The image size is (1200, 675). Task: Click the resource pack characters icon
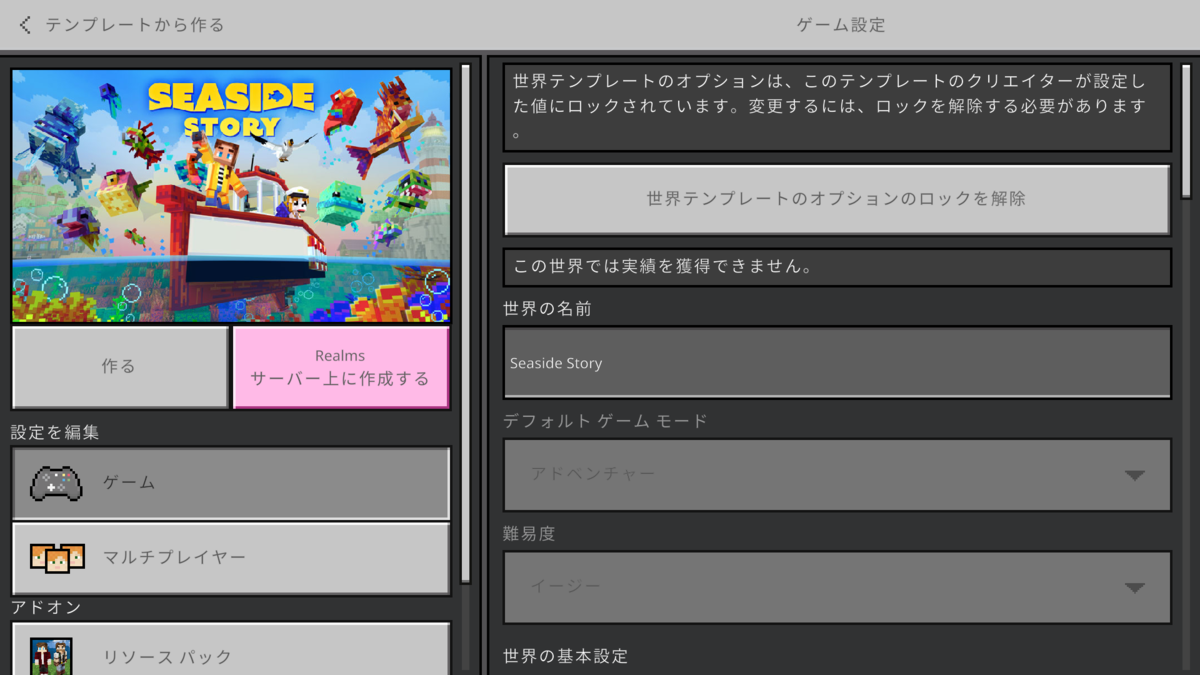pos(51,656)
